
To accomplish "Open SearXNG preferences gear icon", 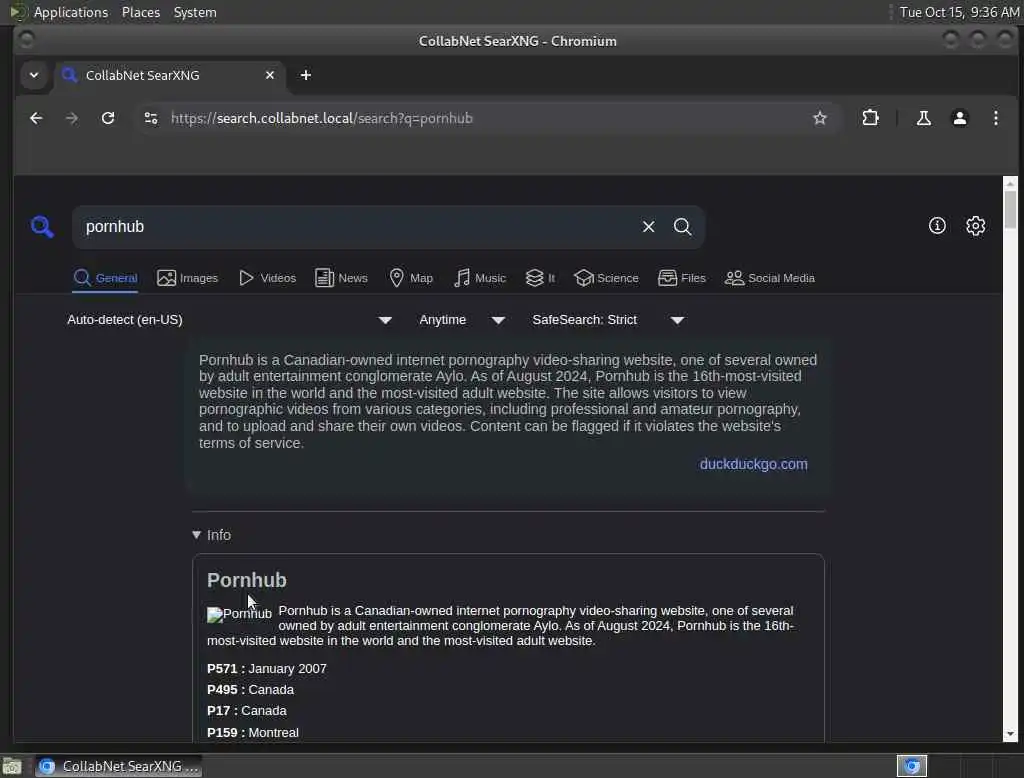I will tap(976, 226).
